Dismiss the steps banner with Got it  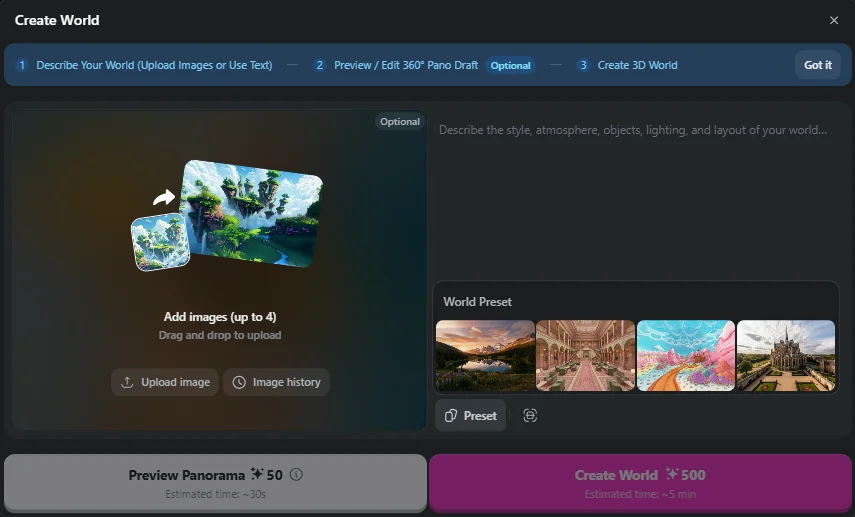(817, 65)
